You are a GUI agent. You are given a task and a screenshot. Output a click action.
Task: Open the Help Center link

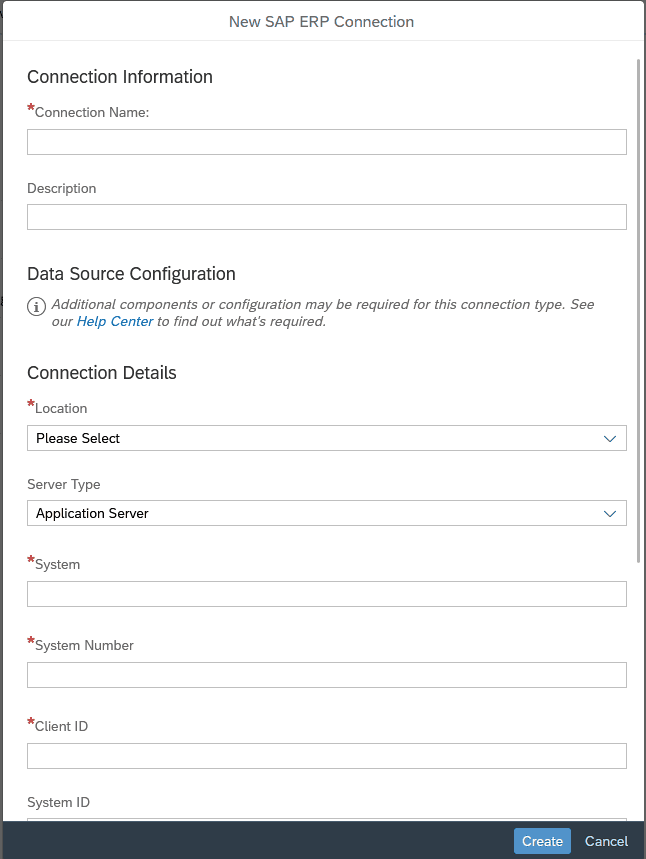pyautogui.click(x=115, y=322)
